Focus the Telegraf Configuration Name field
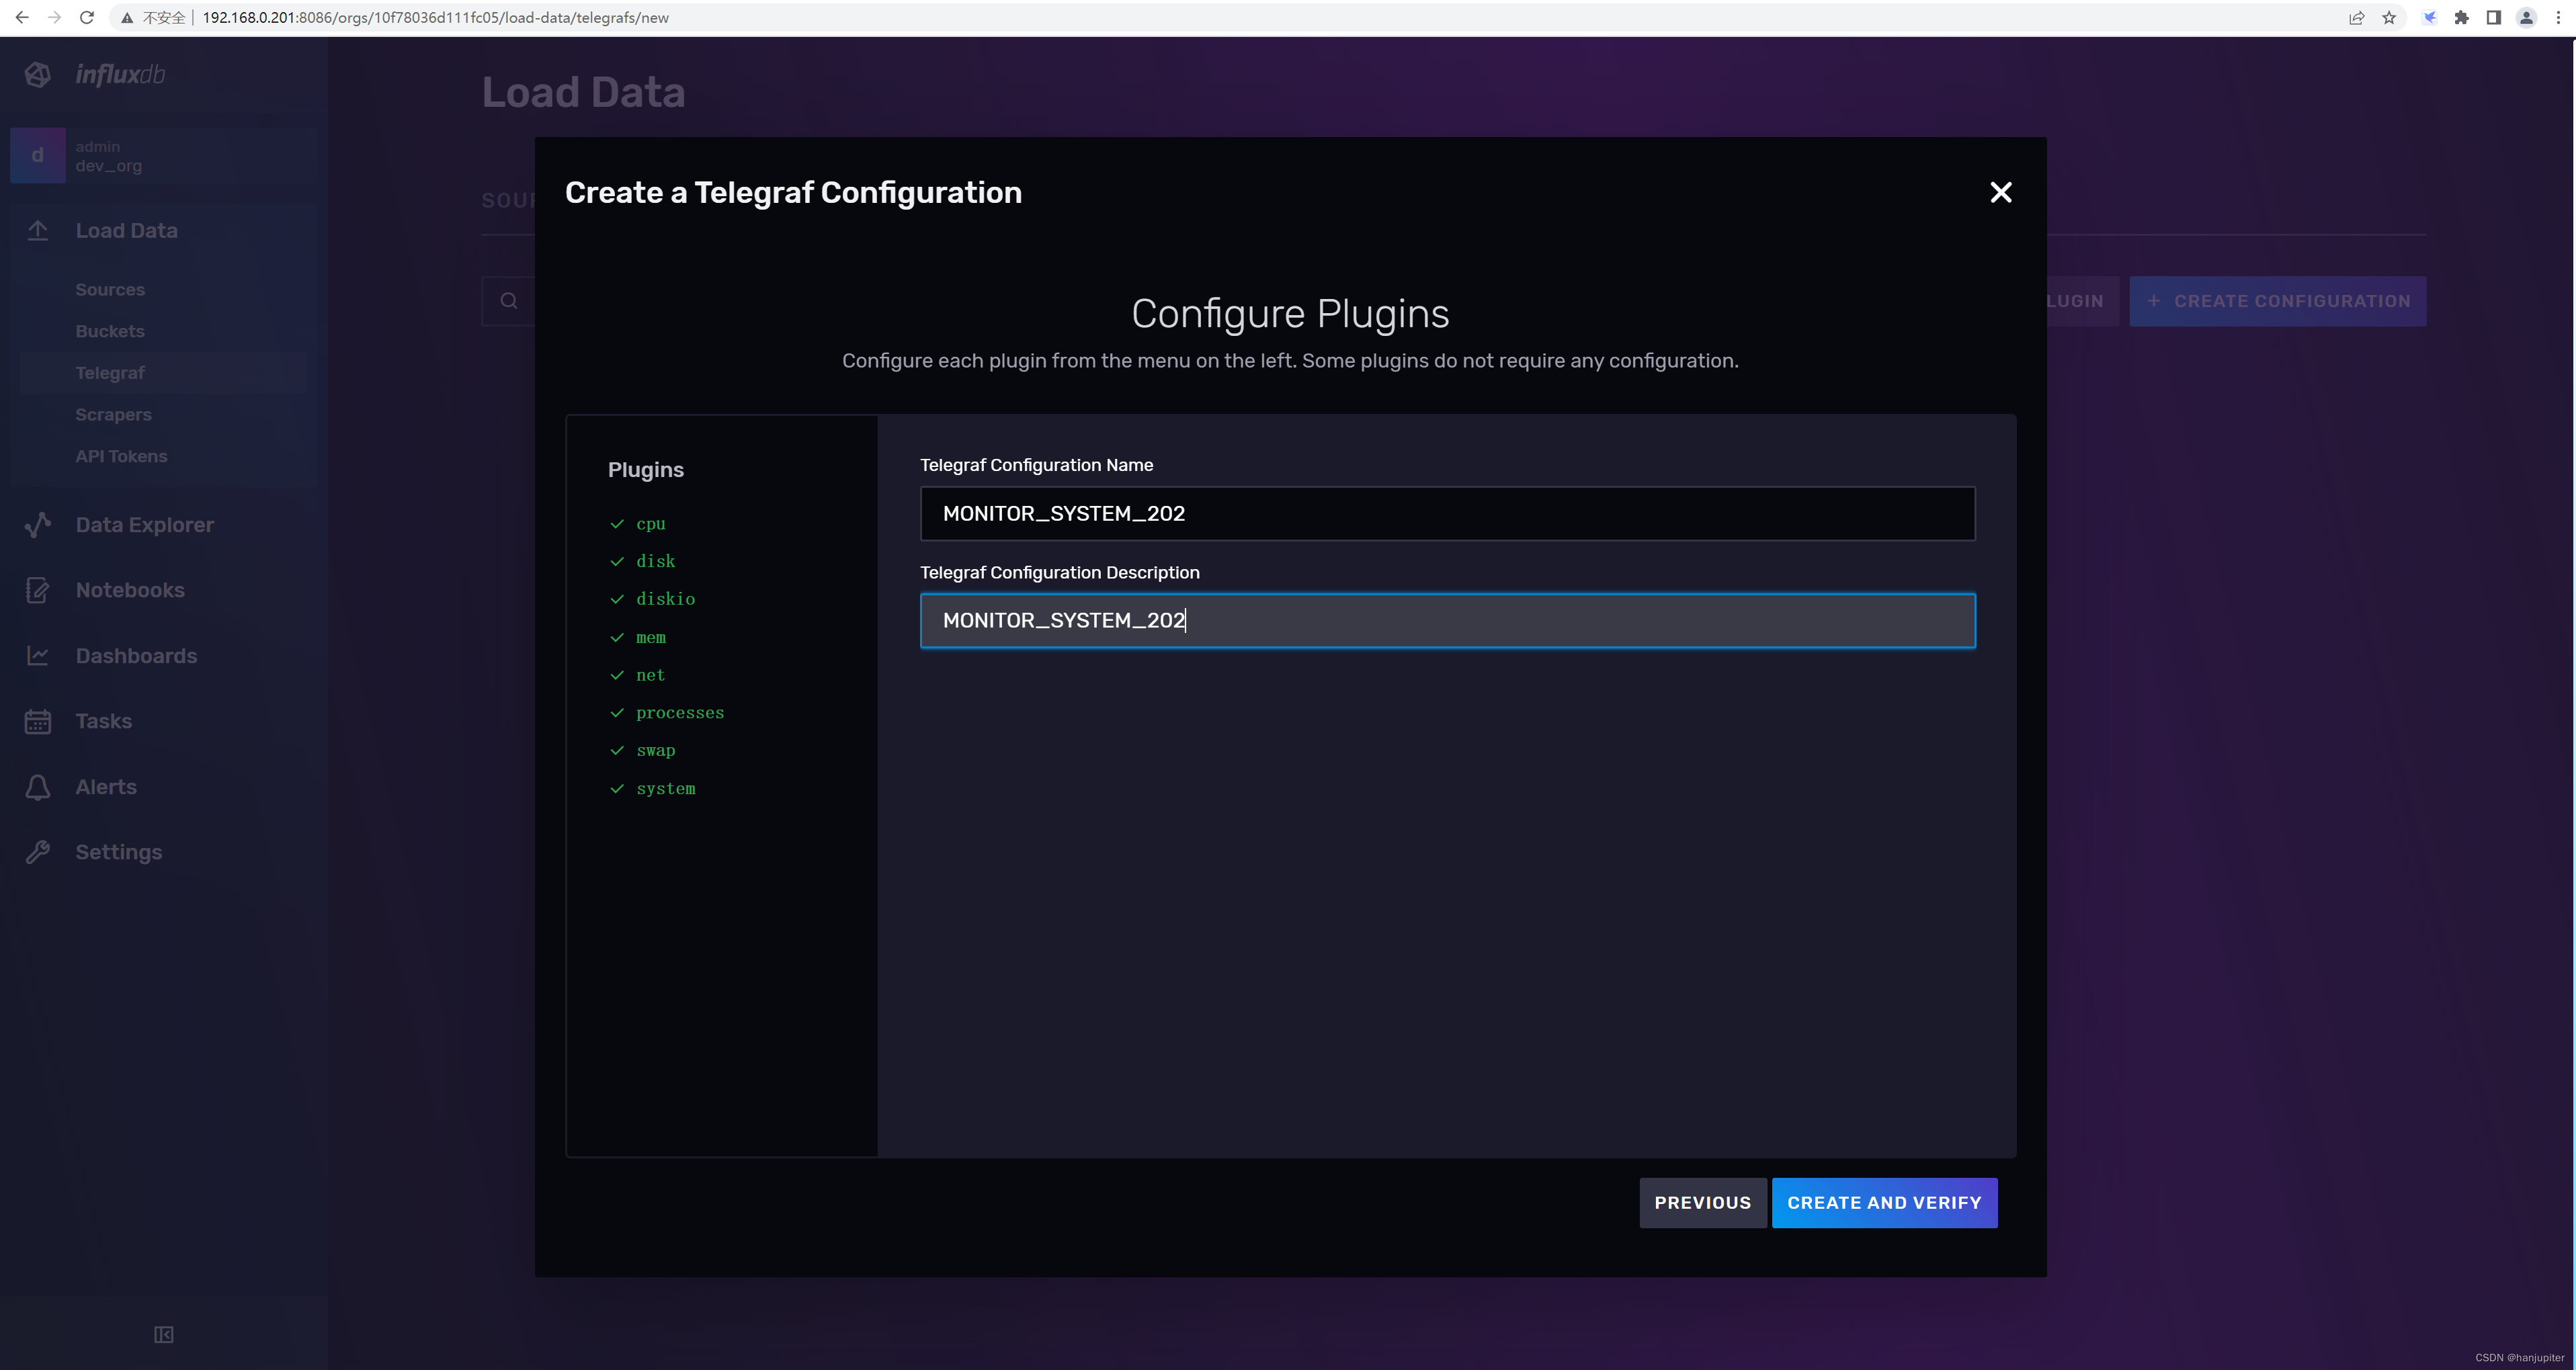The height and width of the screenshot is (1370, 2576). coord(1447,514)
